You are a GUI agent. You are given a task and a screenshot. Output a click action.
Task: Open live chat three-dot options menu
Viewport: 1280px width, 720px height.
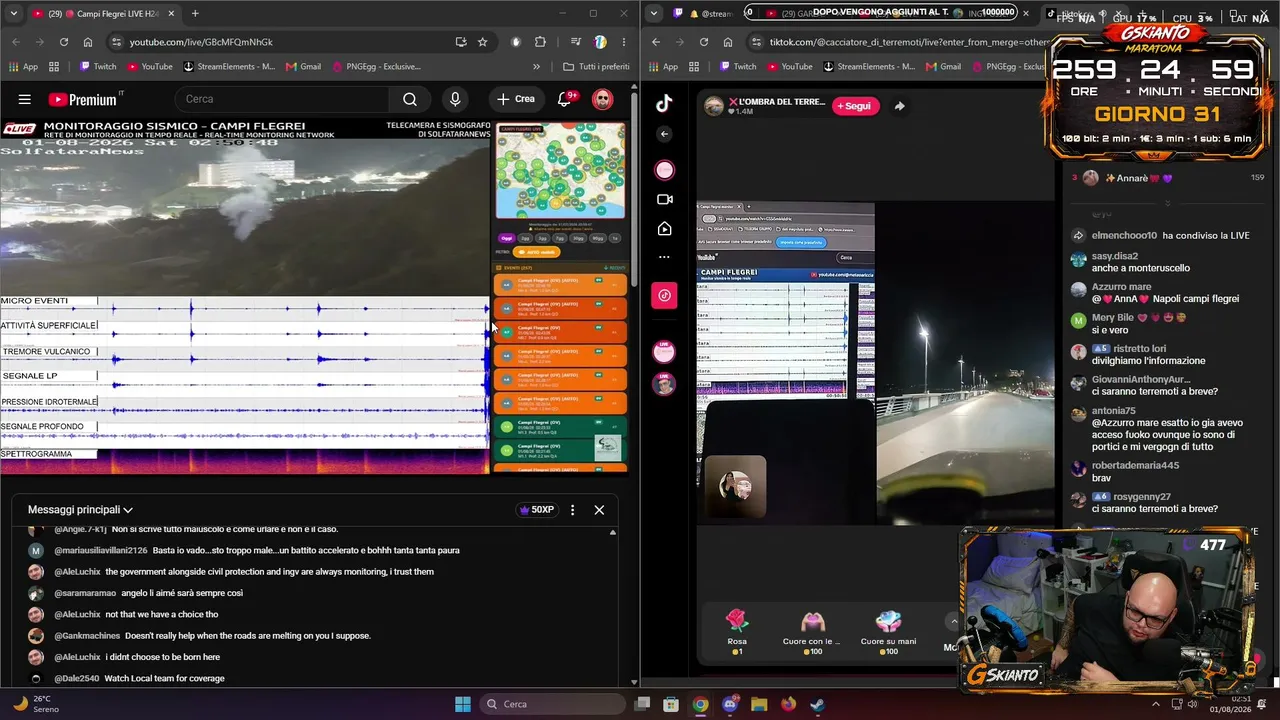click(572, 510)
